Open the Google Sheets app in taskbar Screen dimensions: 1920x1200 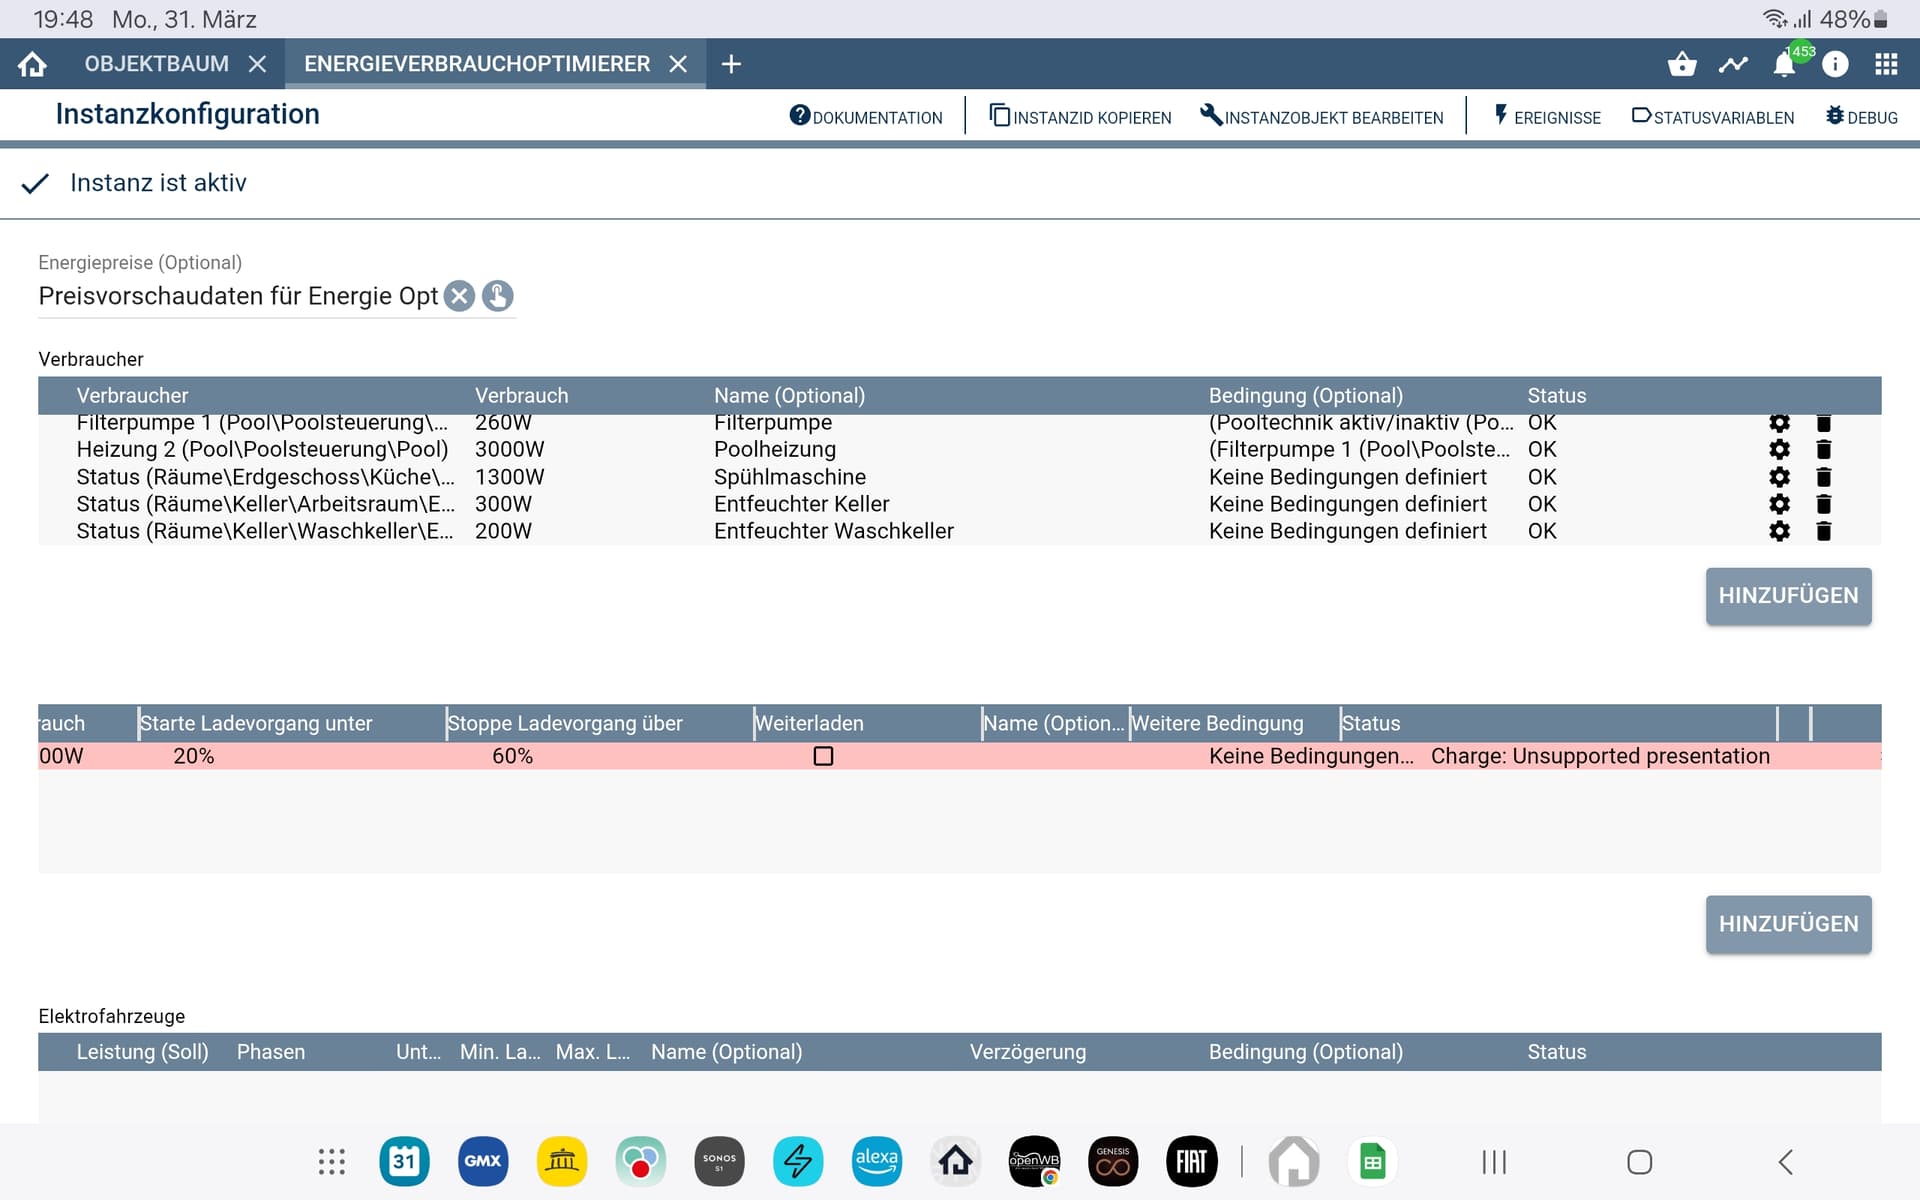coord(1373,1161)
